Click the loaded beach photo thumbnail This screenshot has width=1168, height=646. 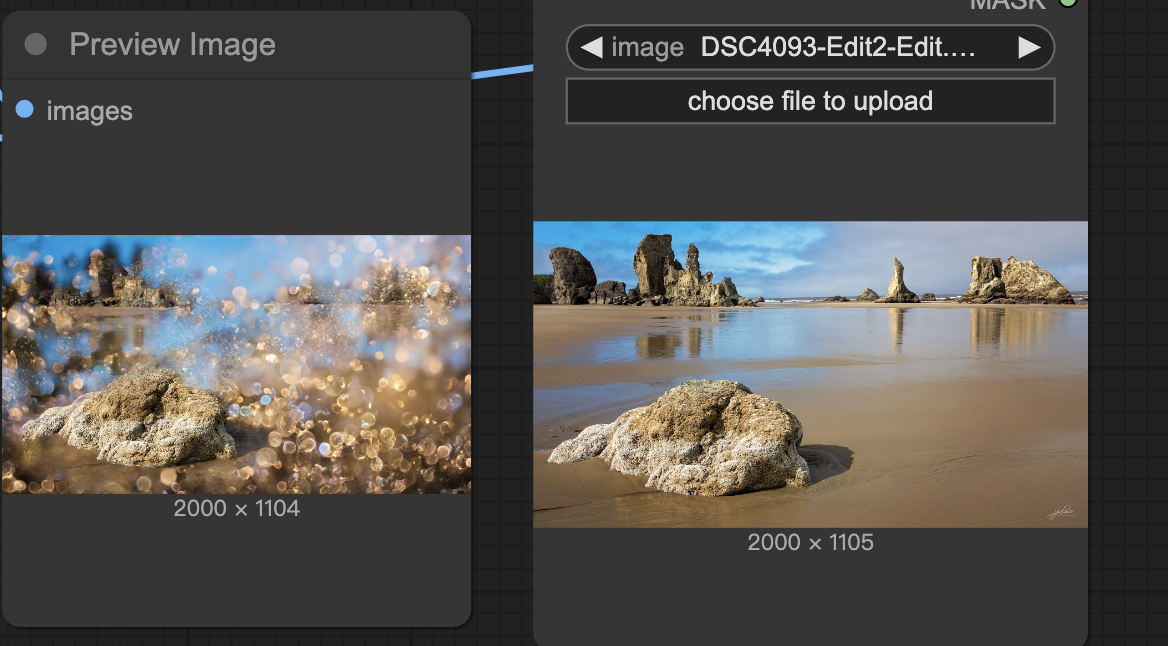pyautogui.click(x=810, y=373)
